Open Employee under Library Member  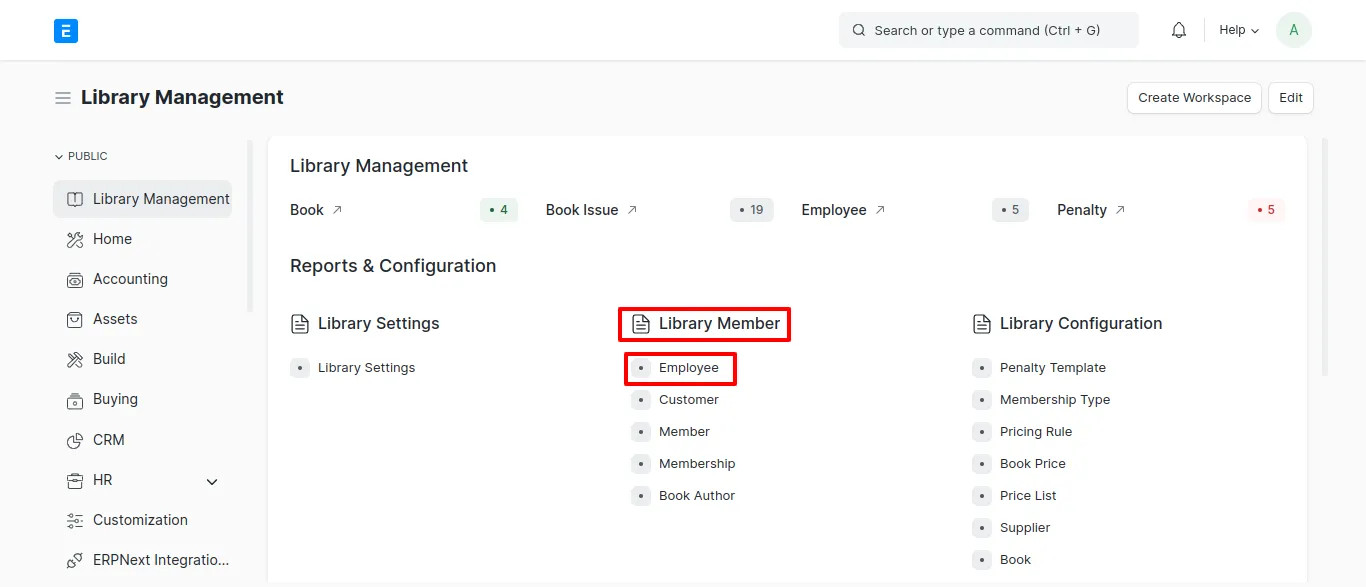(x=688, y=368)
